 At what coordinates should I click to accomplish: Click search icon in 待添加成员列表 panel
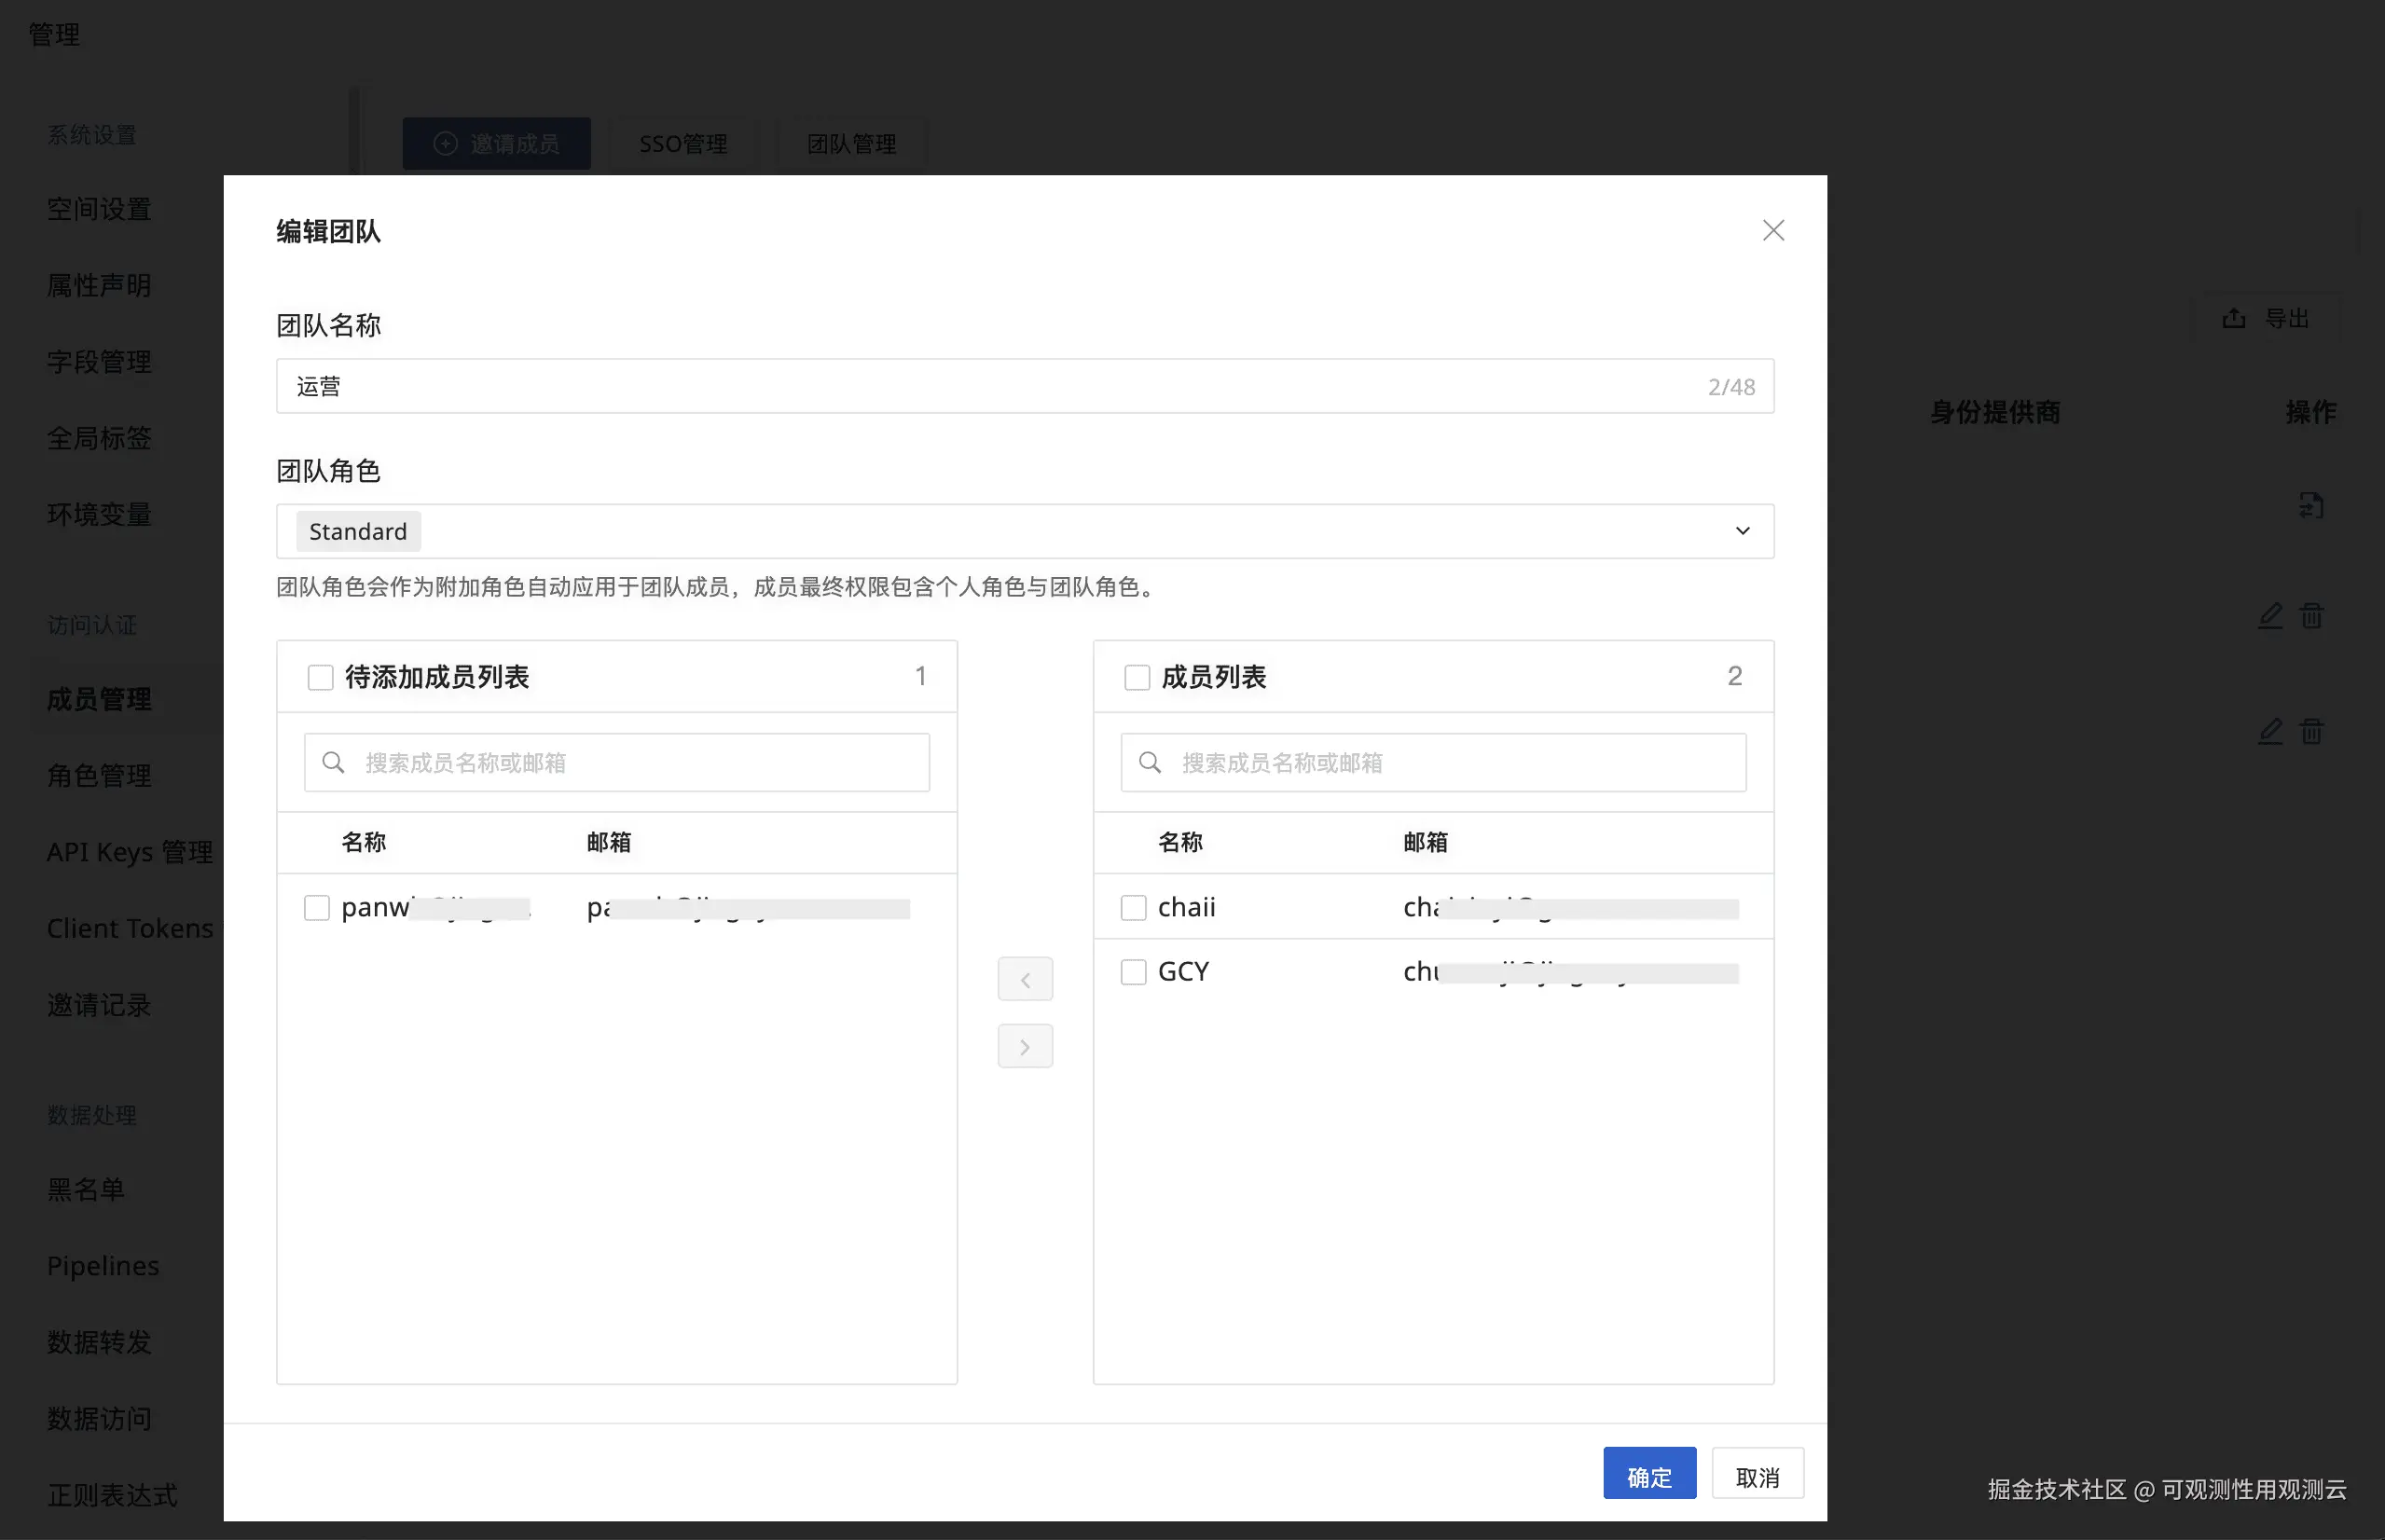333,763
